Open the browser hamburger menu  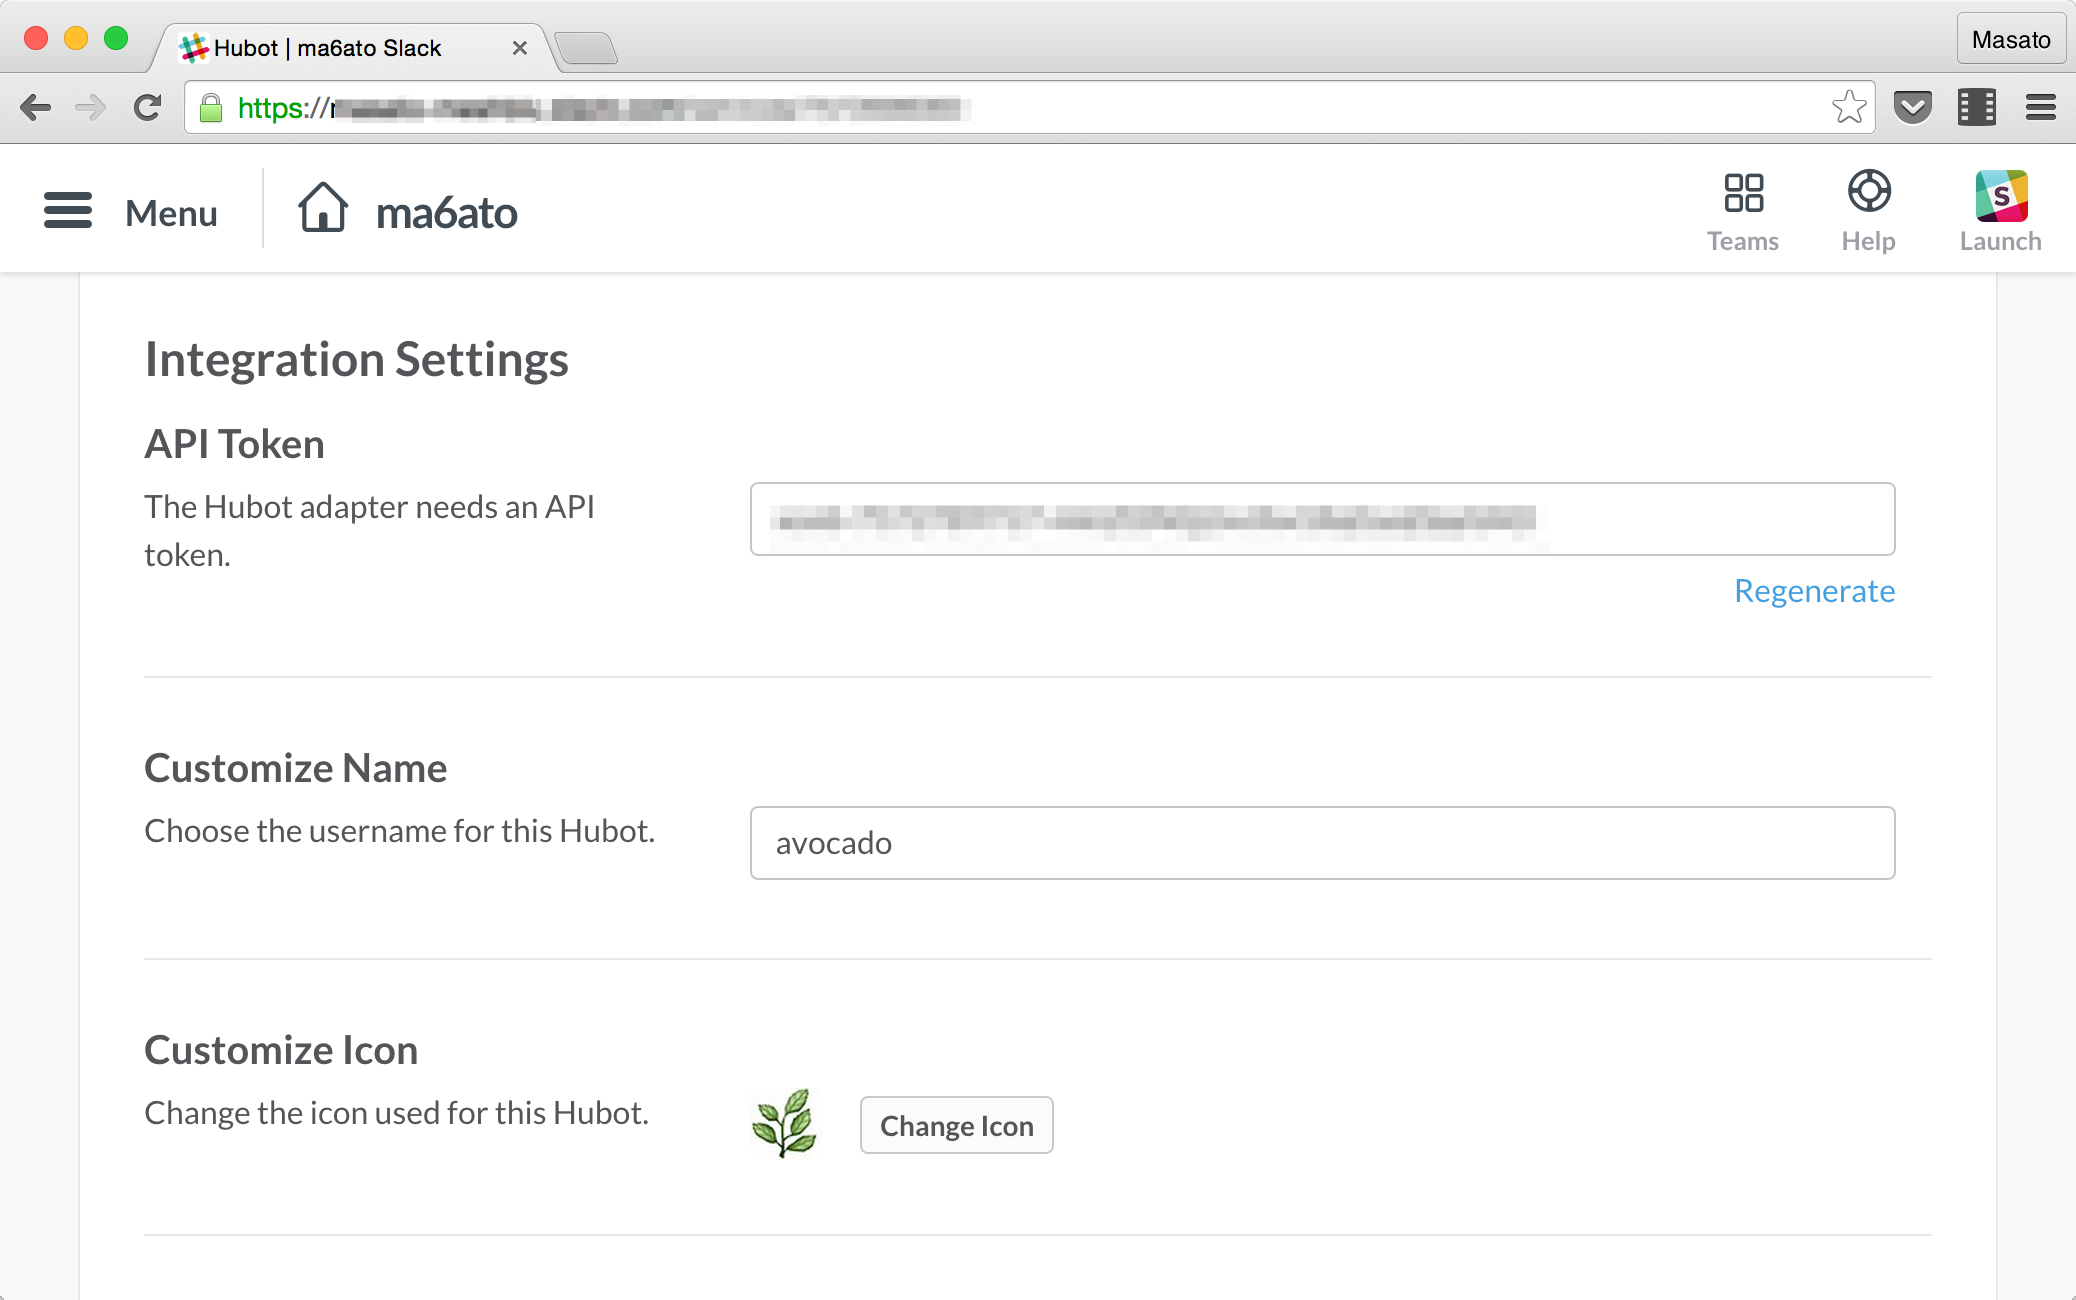(x=2040, y=107)
